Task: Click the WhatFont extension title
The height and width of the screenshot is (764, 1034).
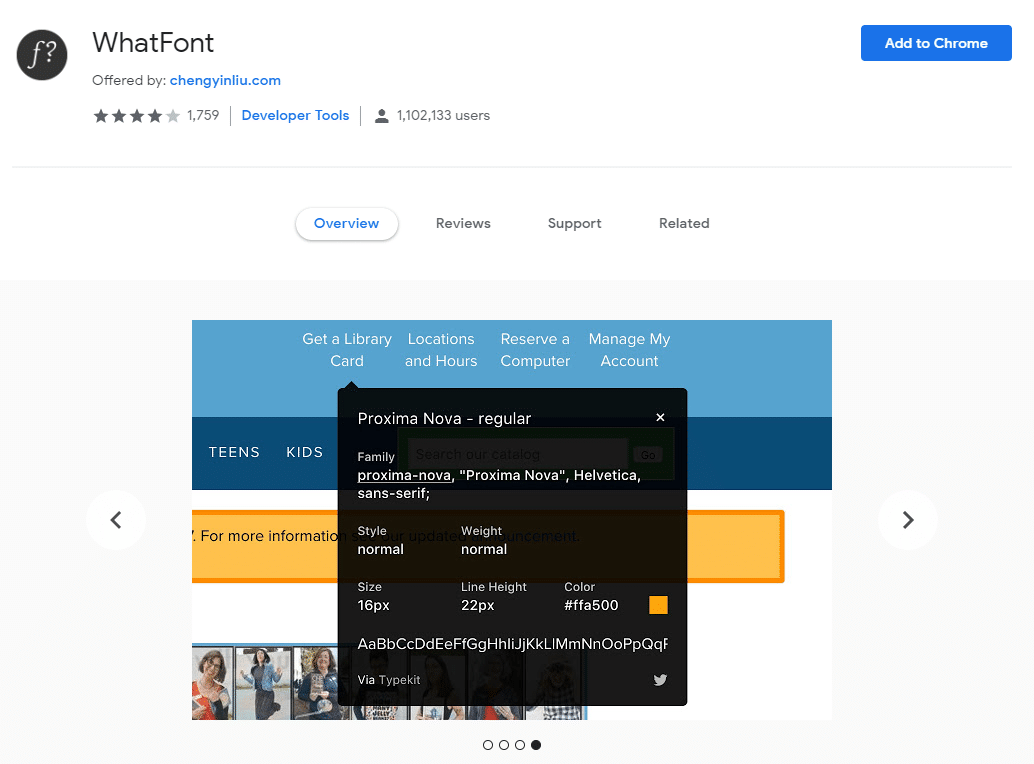Action: pyautogui.click(x=153, y=43)
